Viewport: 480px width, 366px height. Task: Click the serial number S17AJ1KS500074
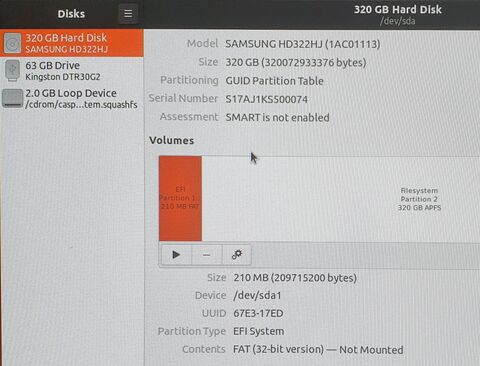[266, 99]
